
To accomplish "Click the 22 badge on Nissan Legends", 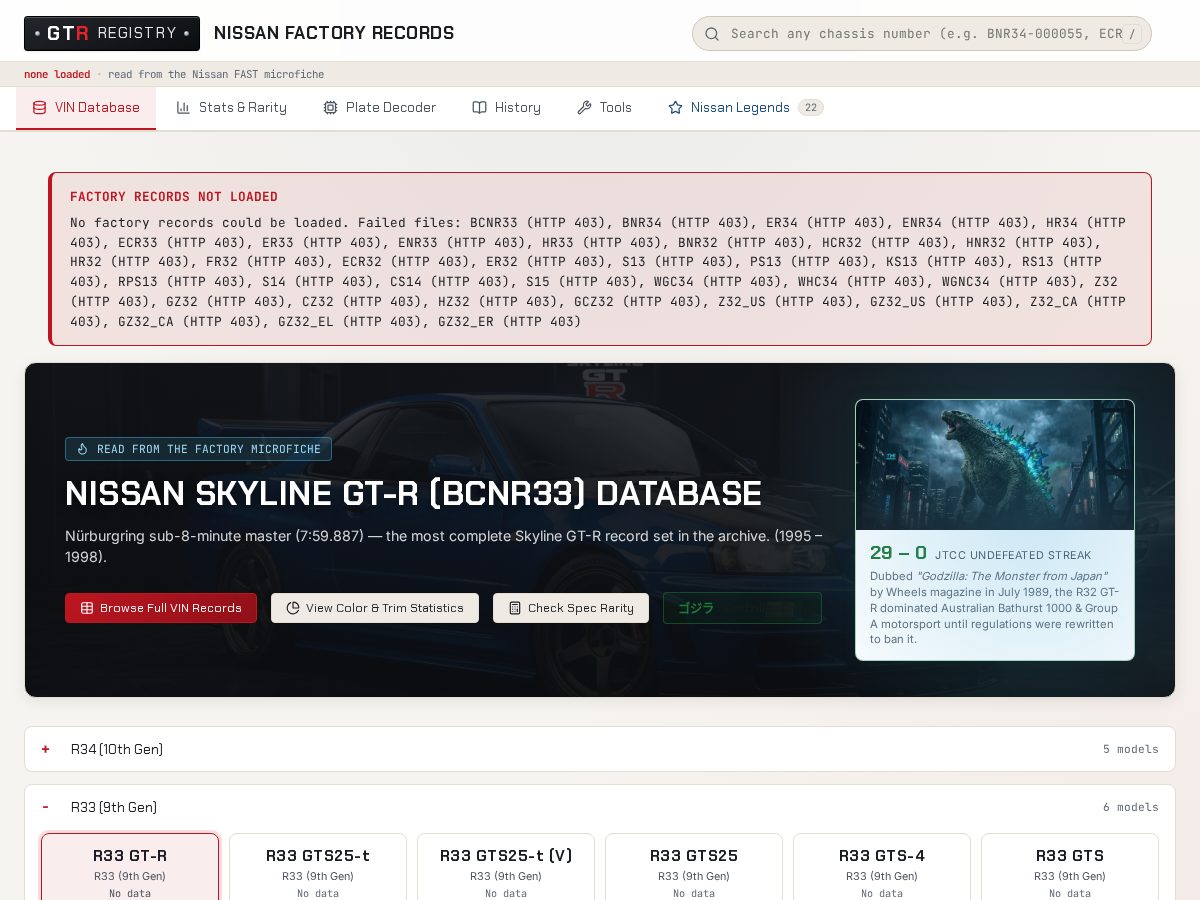I will 811,108.
